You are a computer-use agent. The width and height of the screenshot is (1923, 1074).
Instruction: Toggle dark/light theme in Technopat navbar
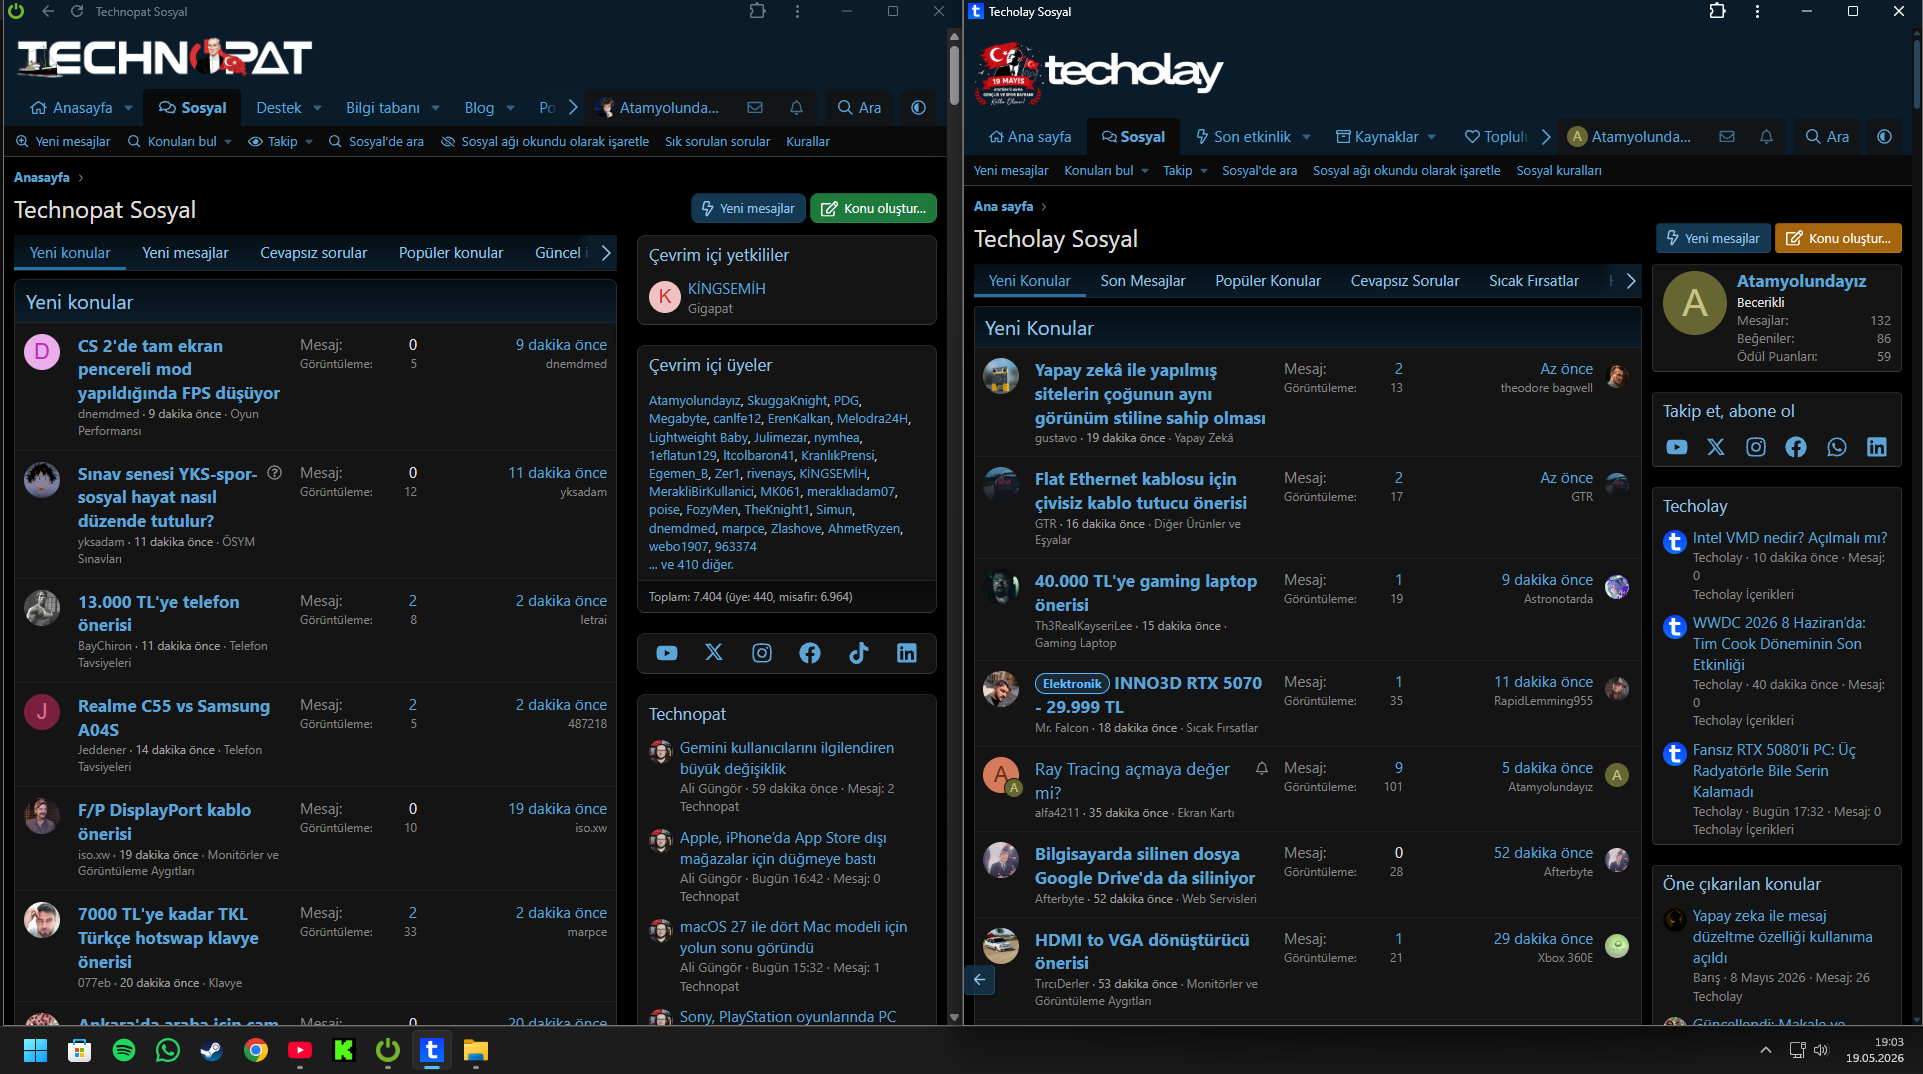pyautogui.click(x=918, y=108)
